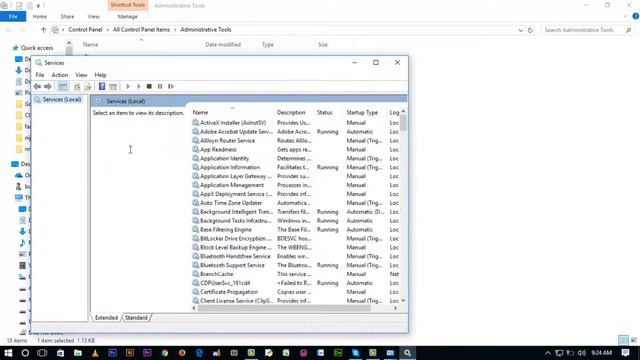Click All Control Panel Items breadcrumb
Screen dimensions: 640x360
click(x=141, y=30)
